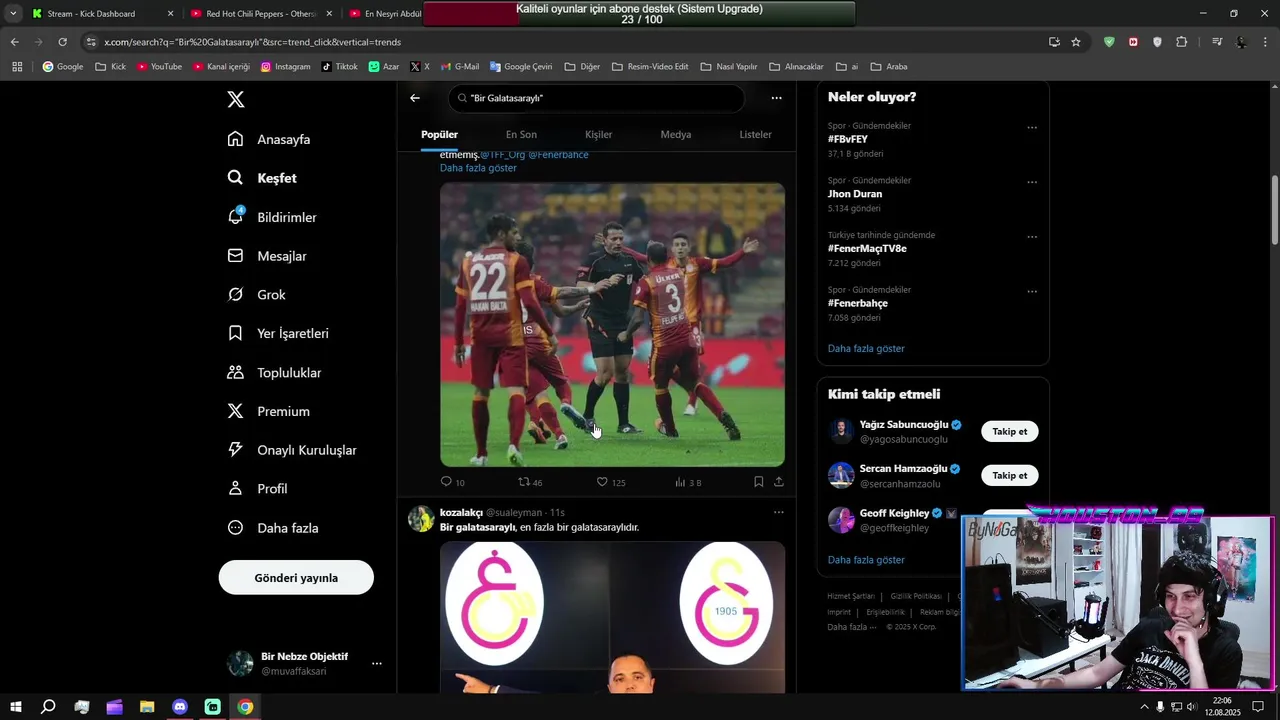Open Instagram bookmark in bookmarks bar
The height and width of the screenshot is (720, 1280).
point(285,67)
